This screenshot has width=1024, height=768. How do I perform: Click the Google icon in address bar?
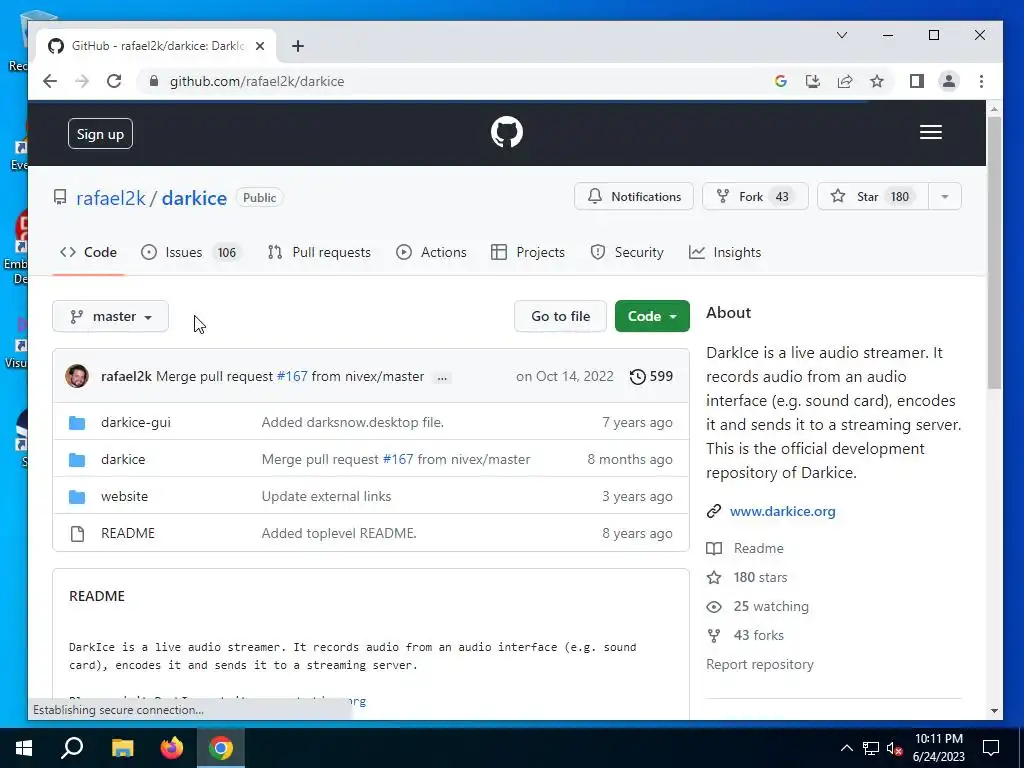pos(780,81)
